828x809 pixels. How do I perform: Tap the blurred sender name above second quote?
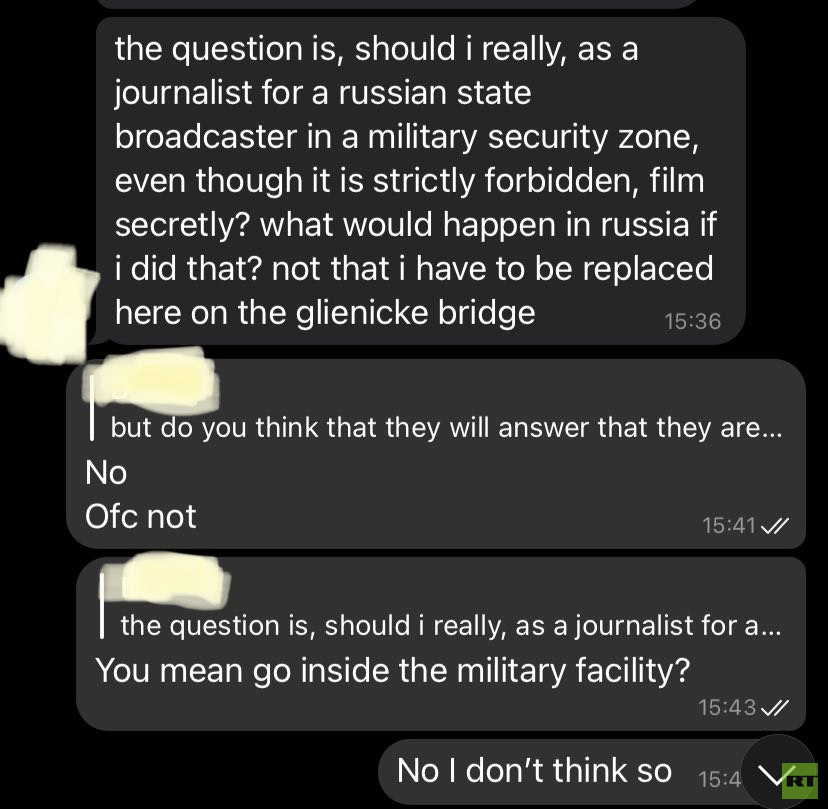[x=174, y=578]
